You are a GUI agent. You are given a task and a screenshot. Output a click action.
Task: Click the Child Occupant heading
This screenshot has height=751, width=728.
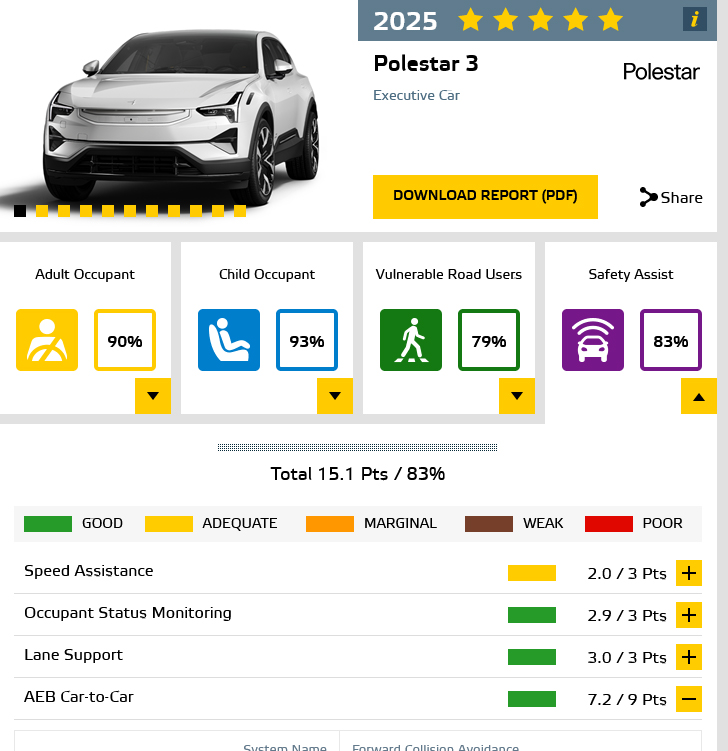point(267,274)
